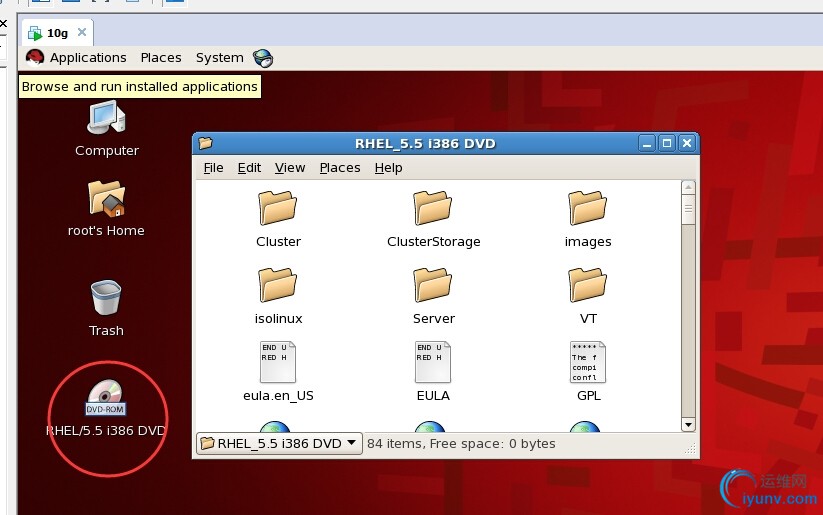Select the 'GPL' file name
823x515 pixels.
pos(588,396)
